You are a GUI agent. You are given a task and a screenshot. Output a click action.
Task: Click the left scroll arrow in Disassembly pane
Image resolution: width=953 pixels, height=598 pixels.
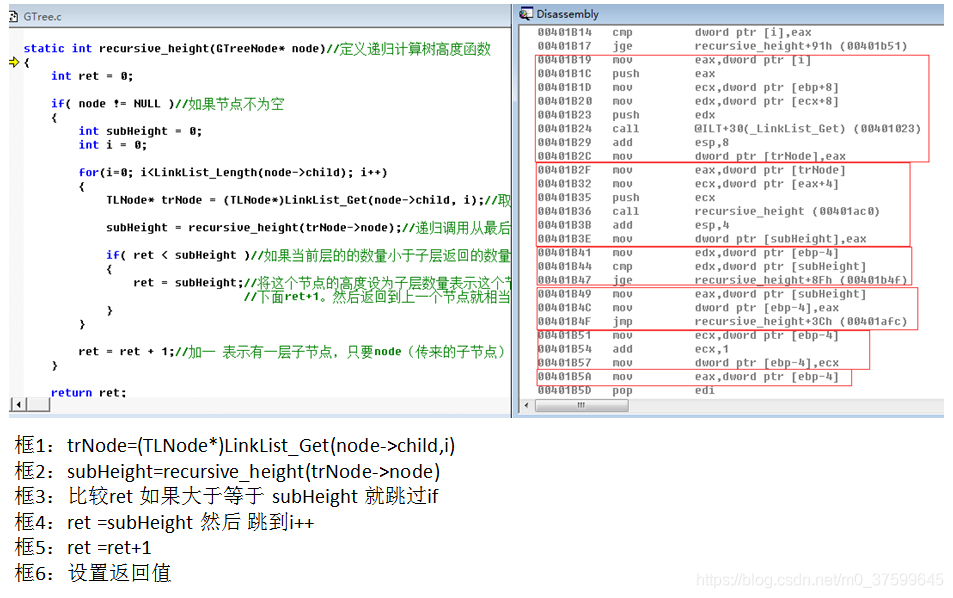526,405
